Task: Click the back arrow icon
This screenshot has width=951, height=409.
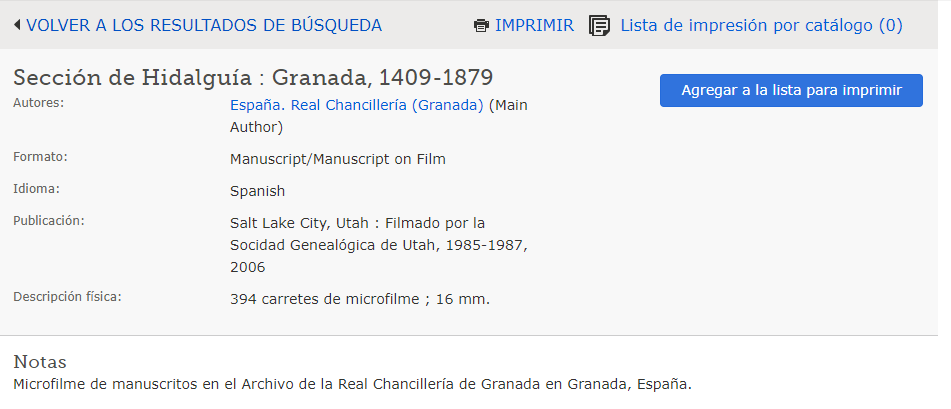Action: (17, 25)
